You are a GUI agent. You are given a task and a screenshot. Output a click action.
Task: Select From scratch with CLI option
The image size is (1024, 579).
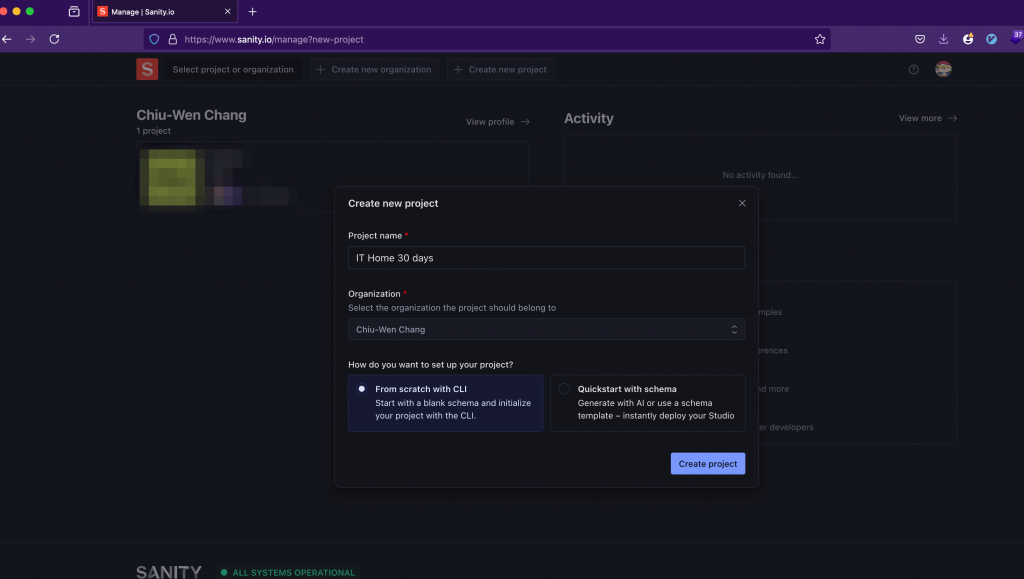pos(445,403)
